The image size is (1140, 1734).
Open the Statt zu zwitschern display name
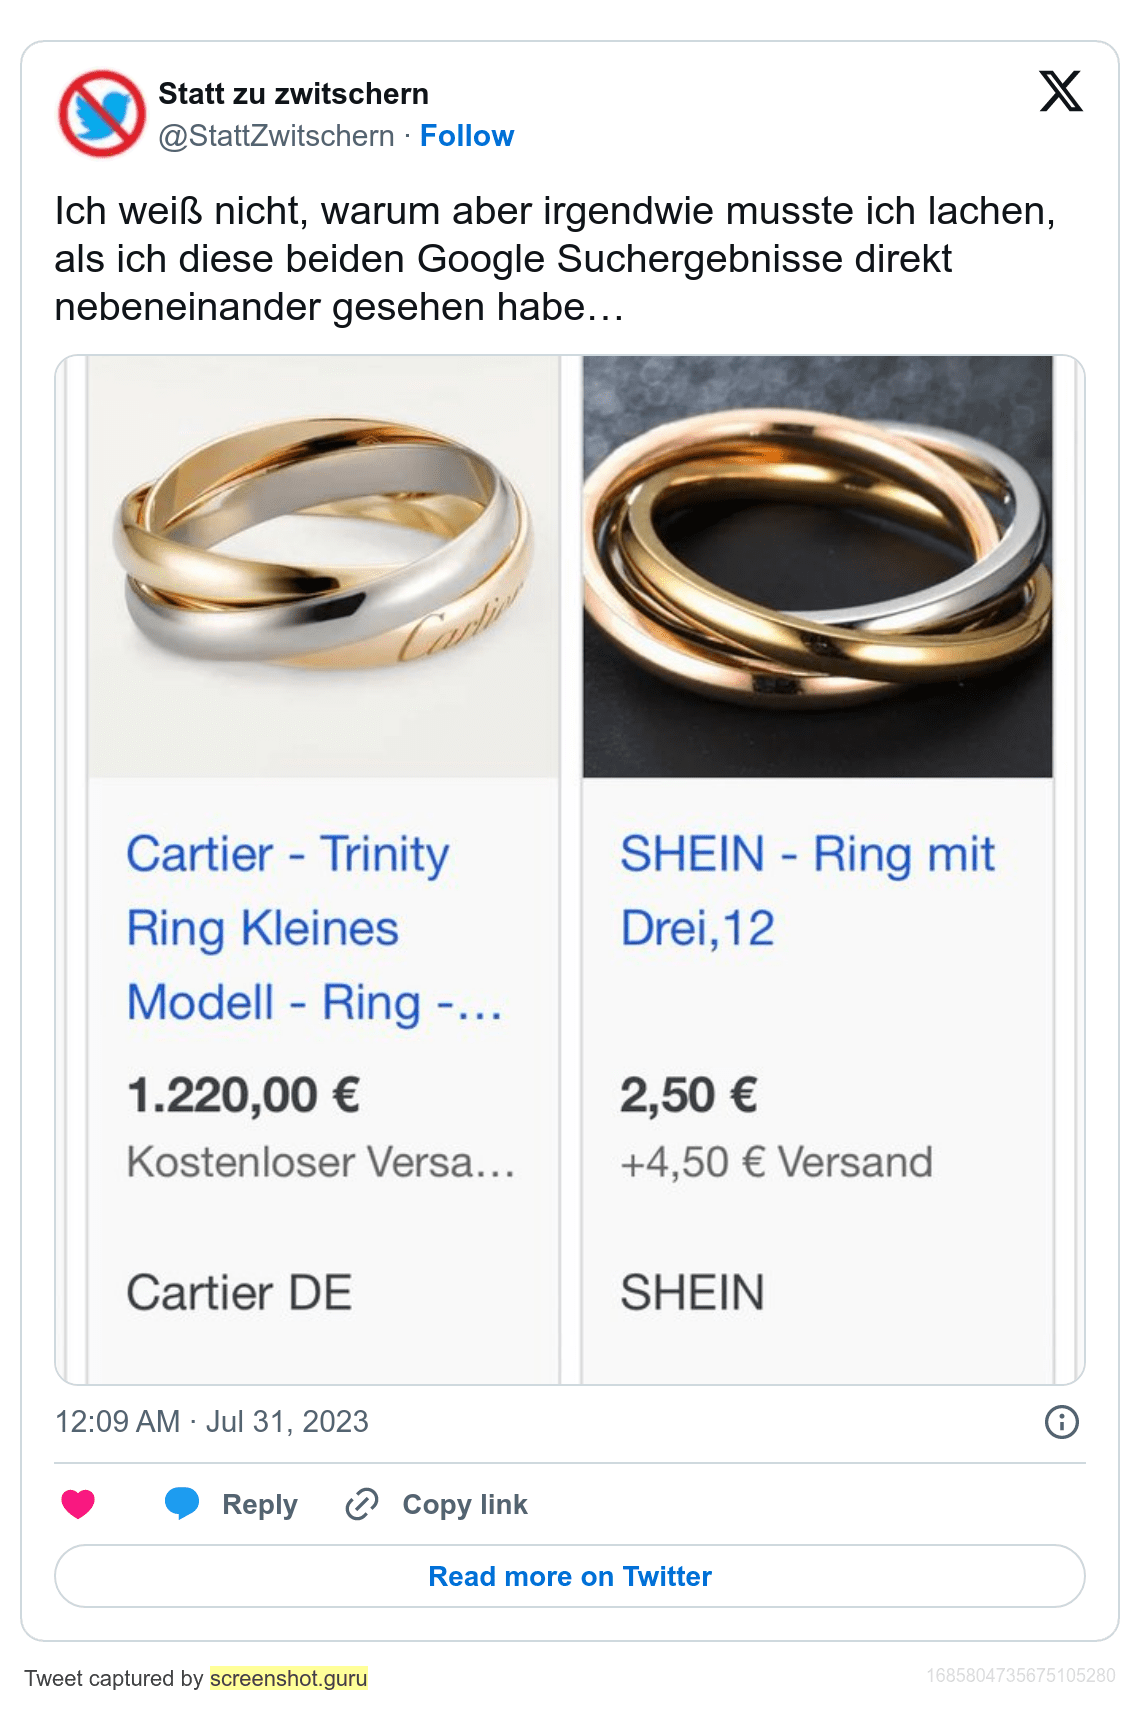pos(293,94)
